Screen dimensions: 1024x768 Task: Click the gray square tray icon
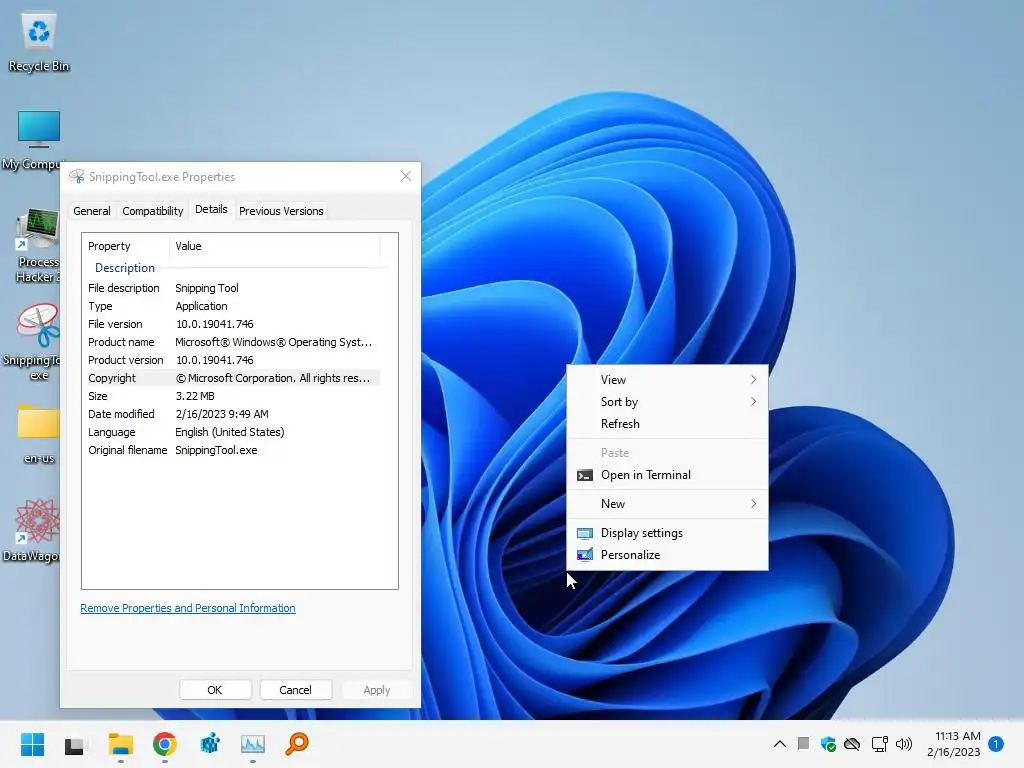[x=803, y=743]
